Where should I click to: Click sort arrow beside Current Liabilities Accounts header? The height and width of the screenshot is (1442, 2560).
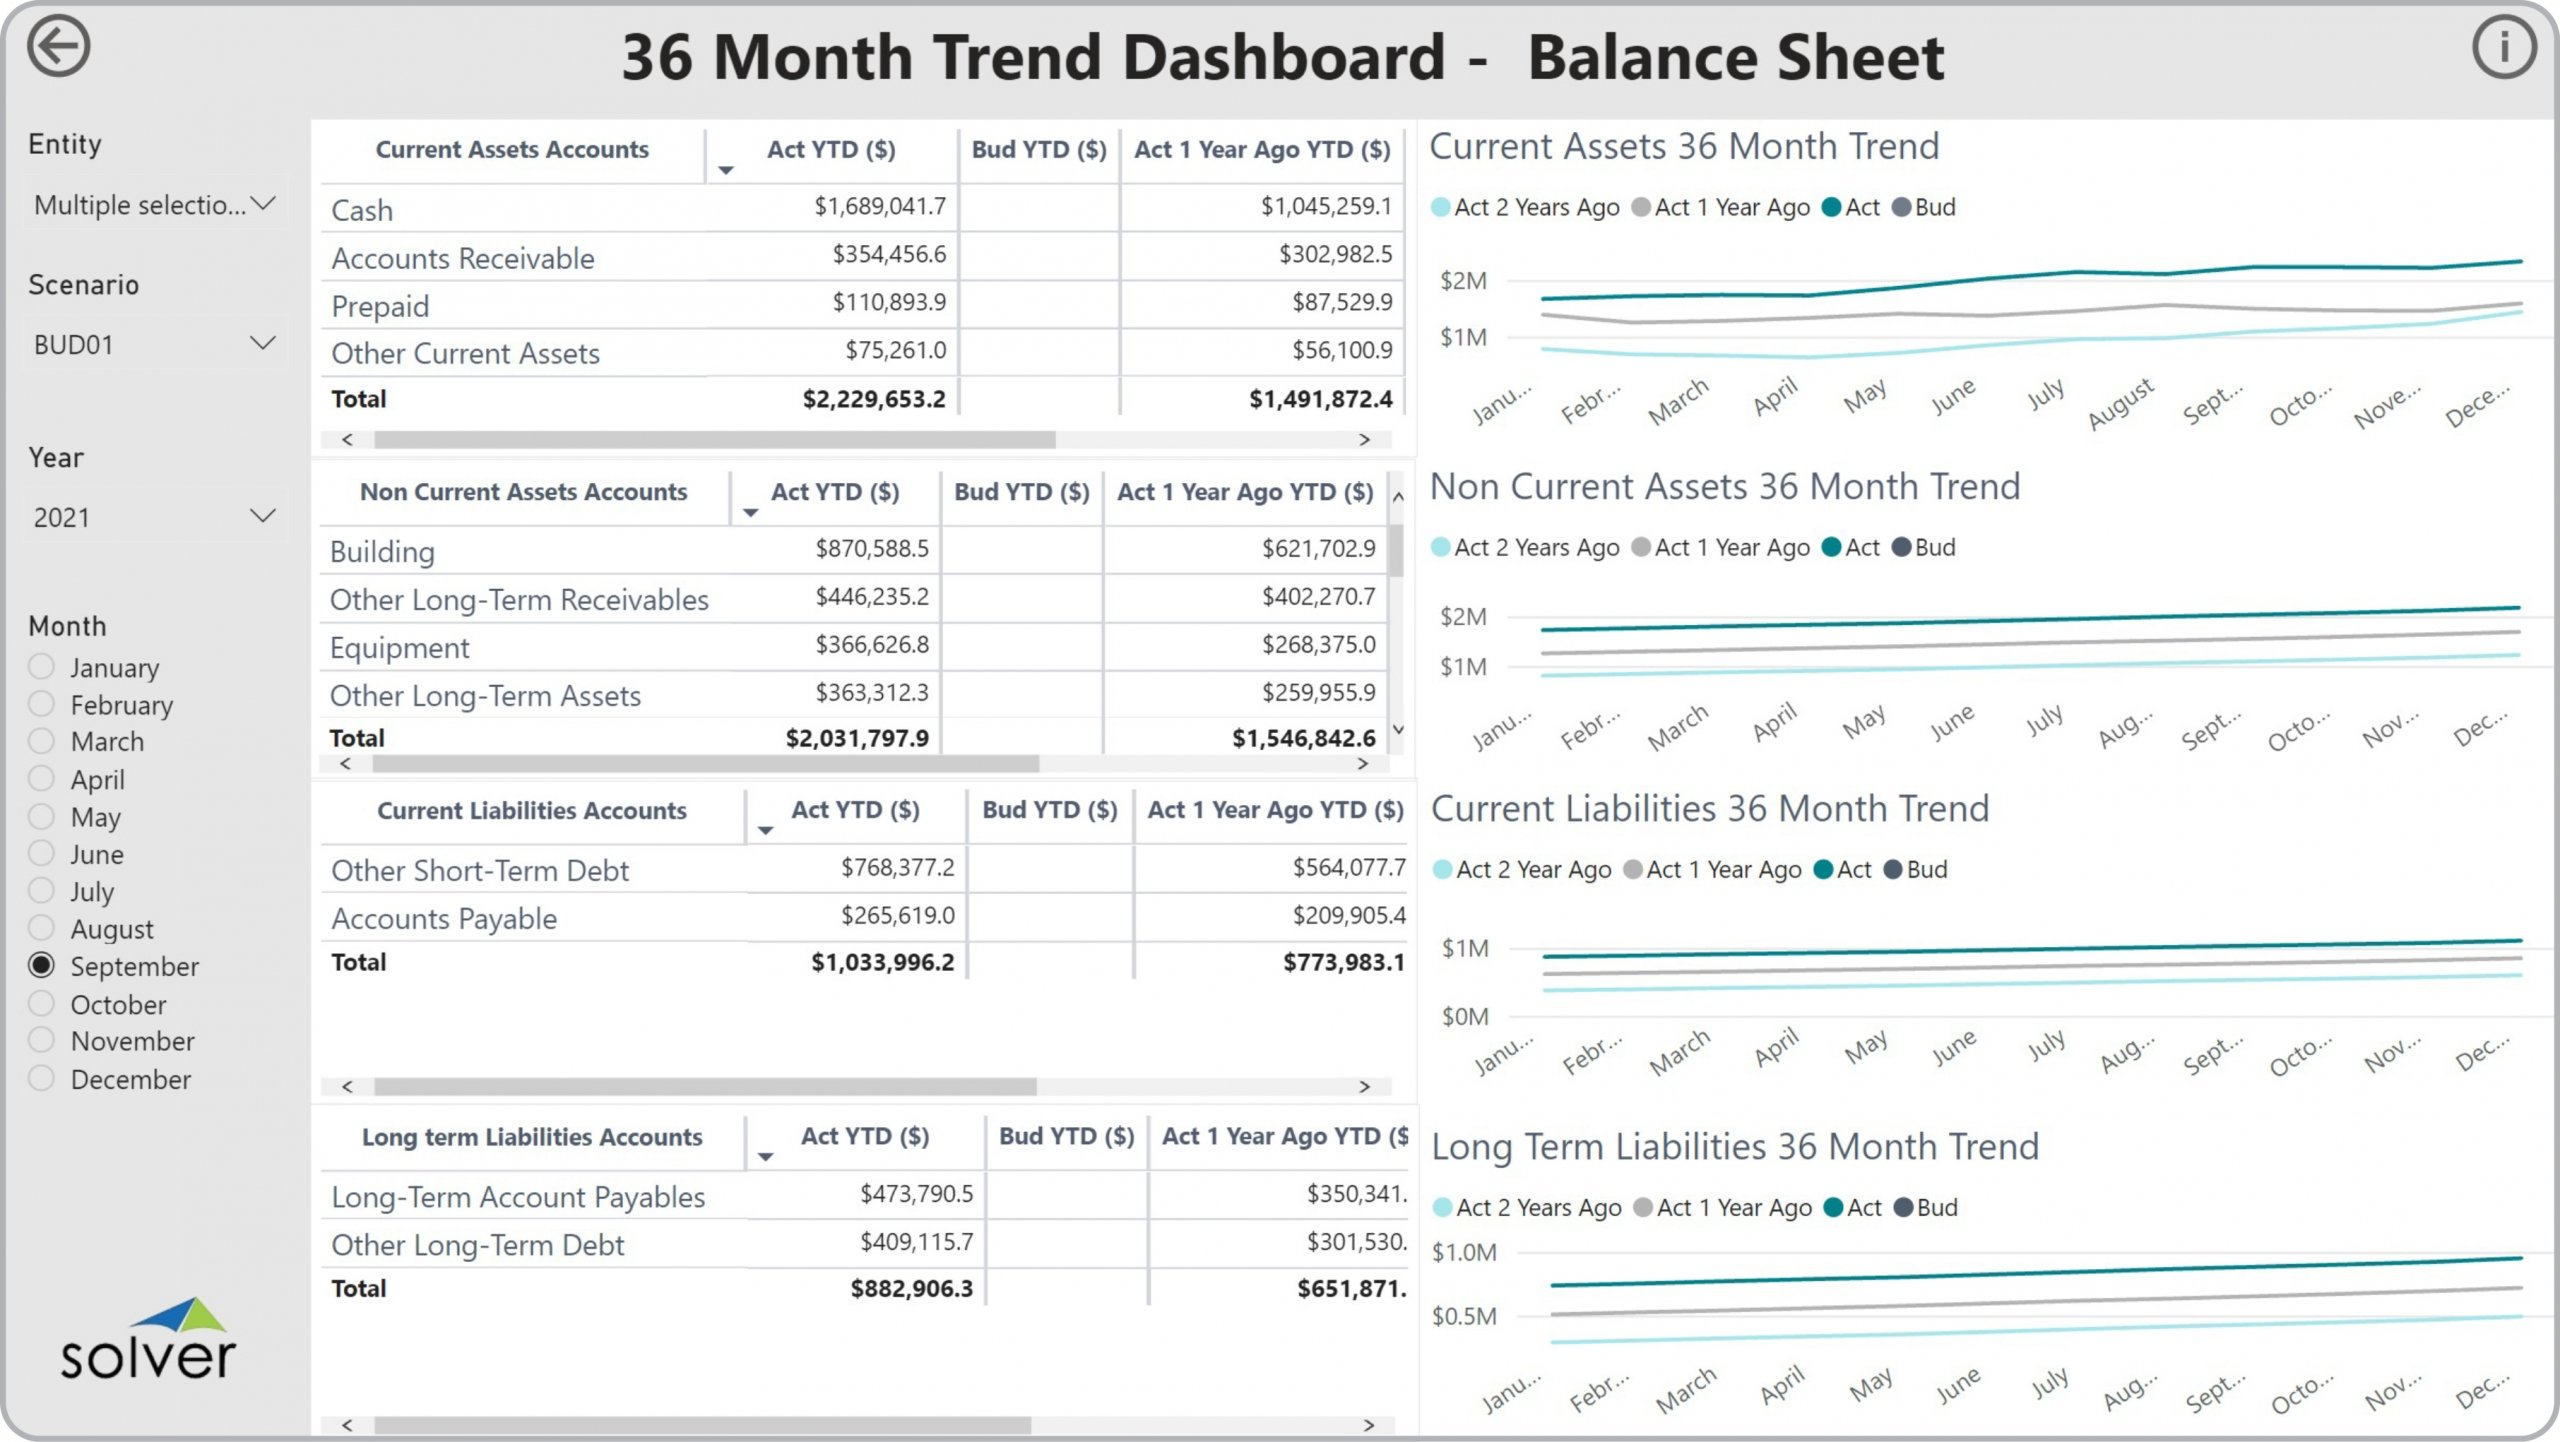[765, 831]
